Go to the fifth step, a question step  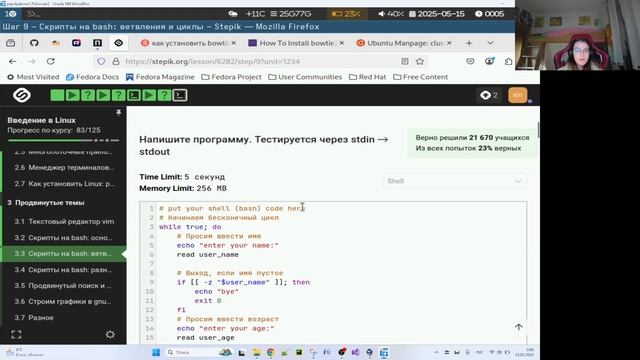click(x=118, y=95)
